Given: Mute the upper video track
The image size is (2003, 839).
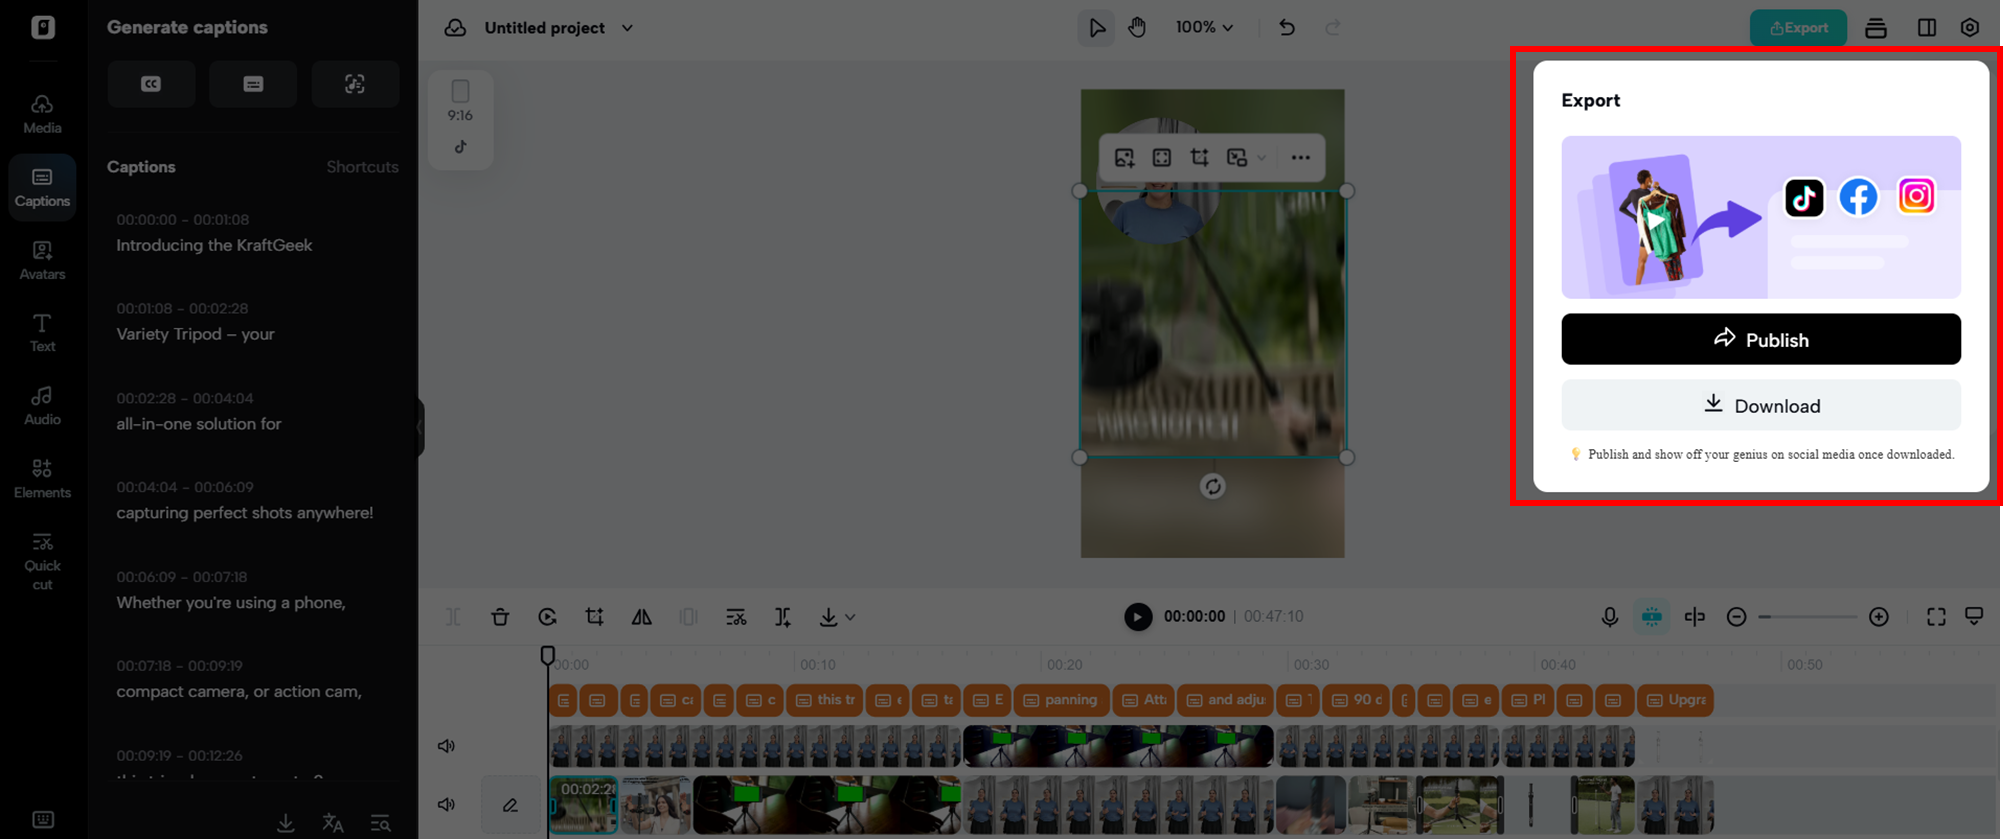Looking at the screenshot, I should pos(446,746).
